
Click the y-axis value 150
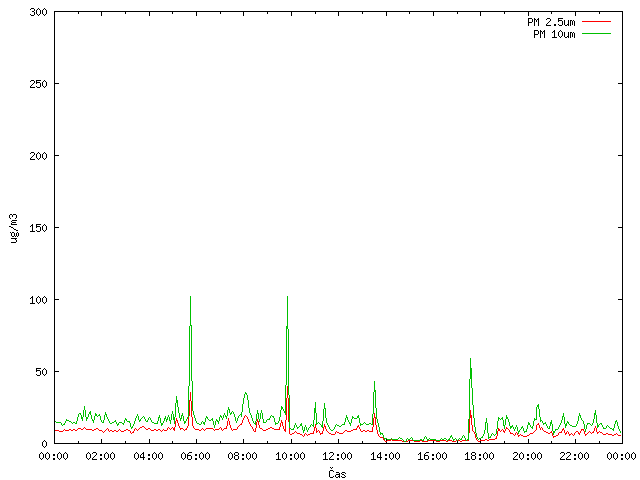(x=39, y=228)
